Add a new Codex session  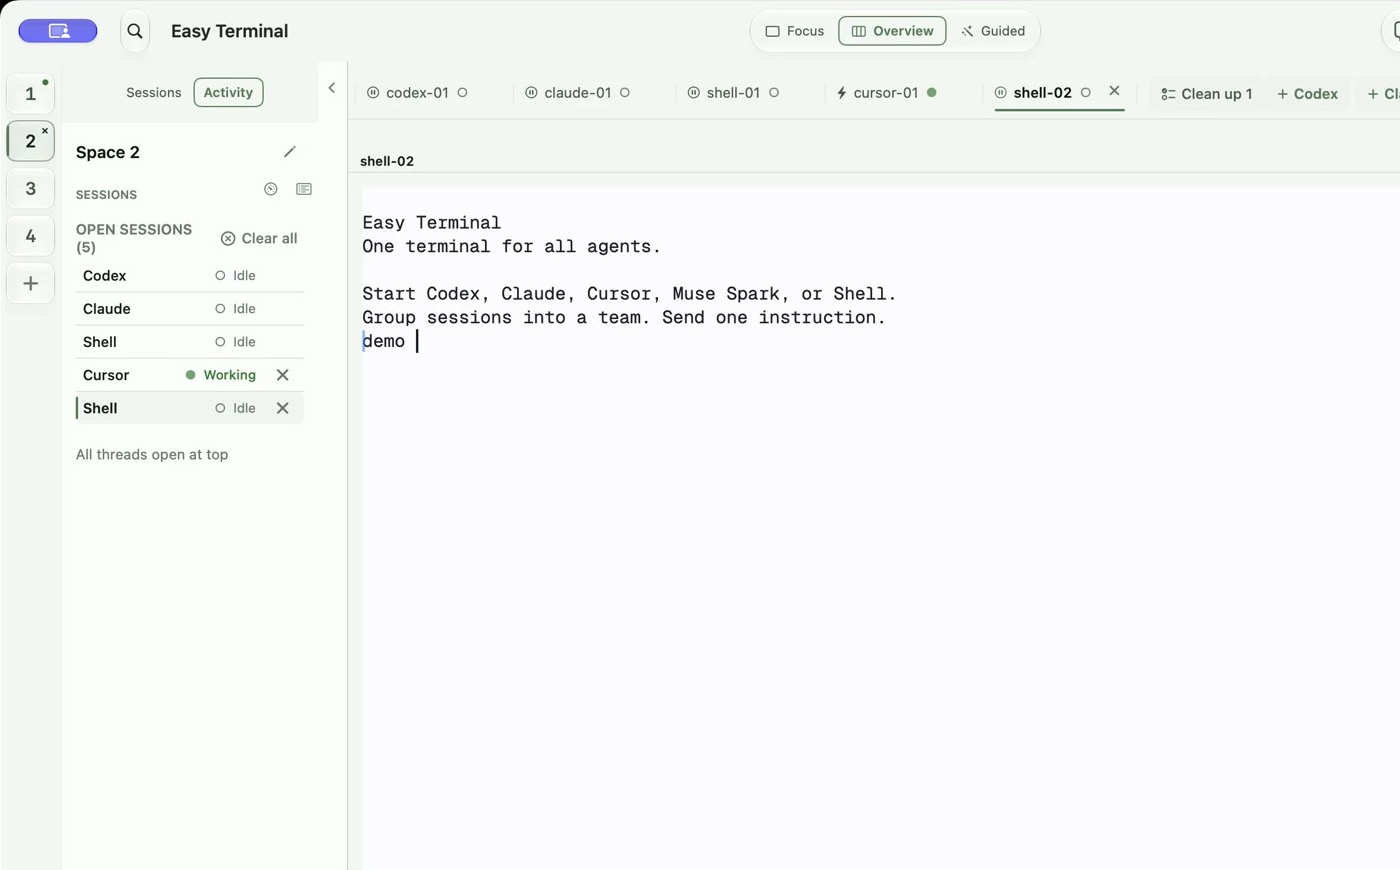coord(1307,93)
